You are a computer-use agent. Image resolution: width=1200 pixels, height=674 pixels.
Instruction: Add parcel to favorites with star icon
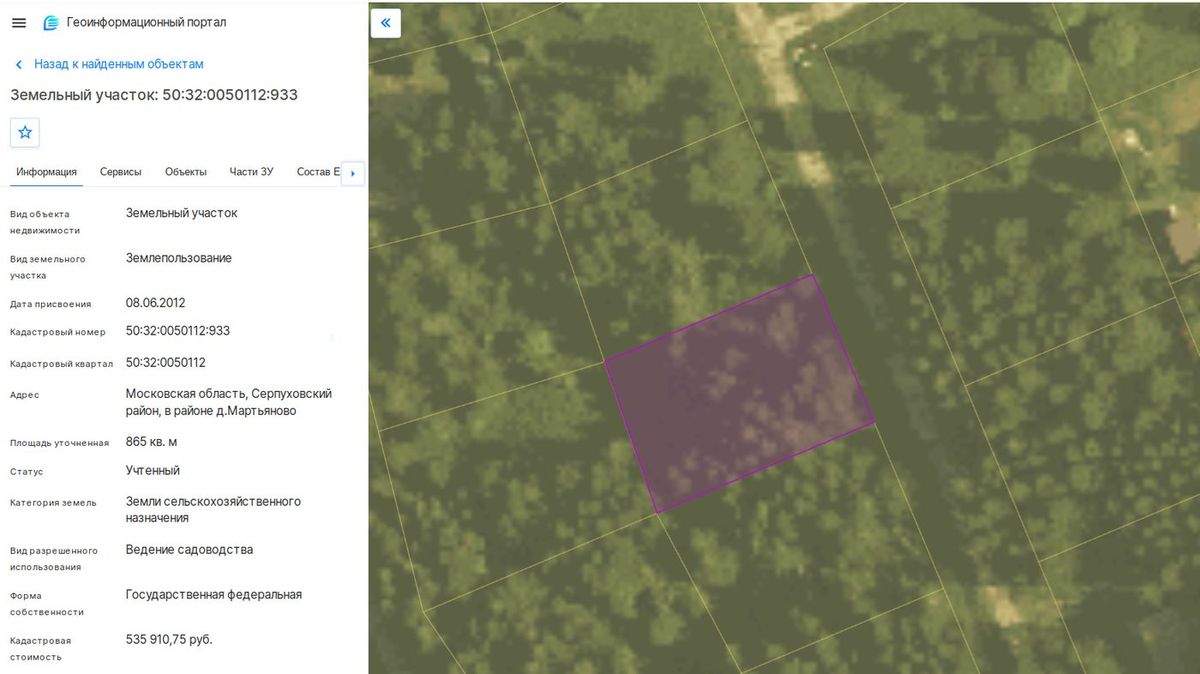coord(25,132)
